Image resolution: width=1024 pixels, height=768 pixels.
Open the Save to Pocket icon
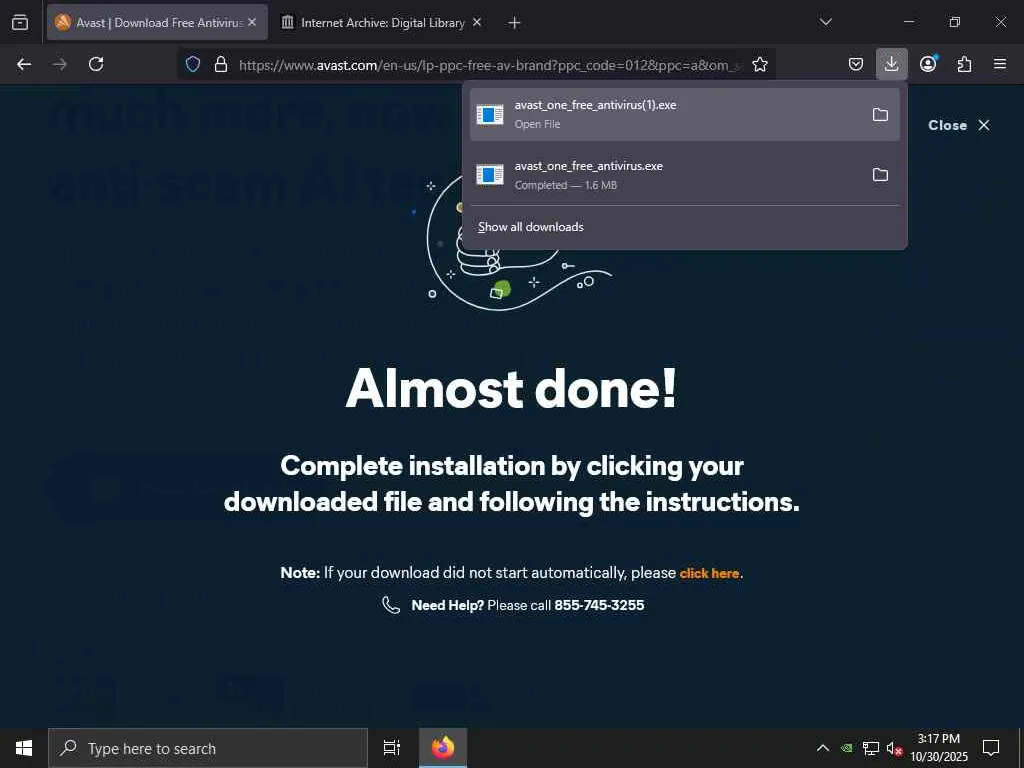point(856,64)
